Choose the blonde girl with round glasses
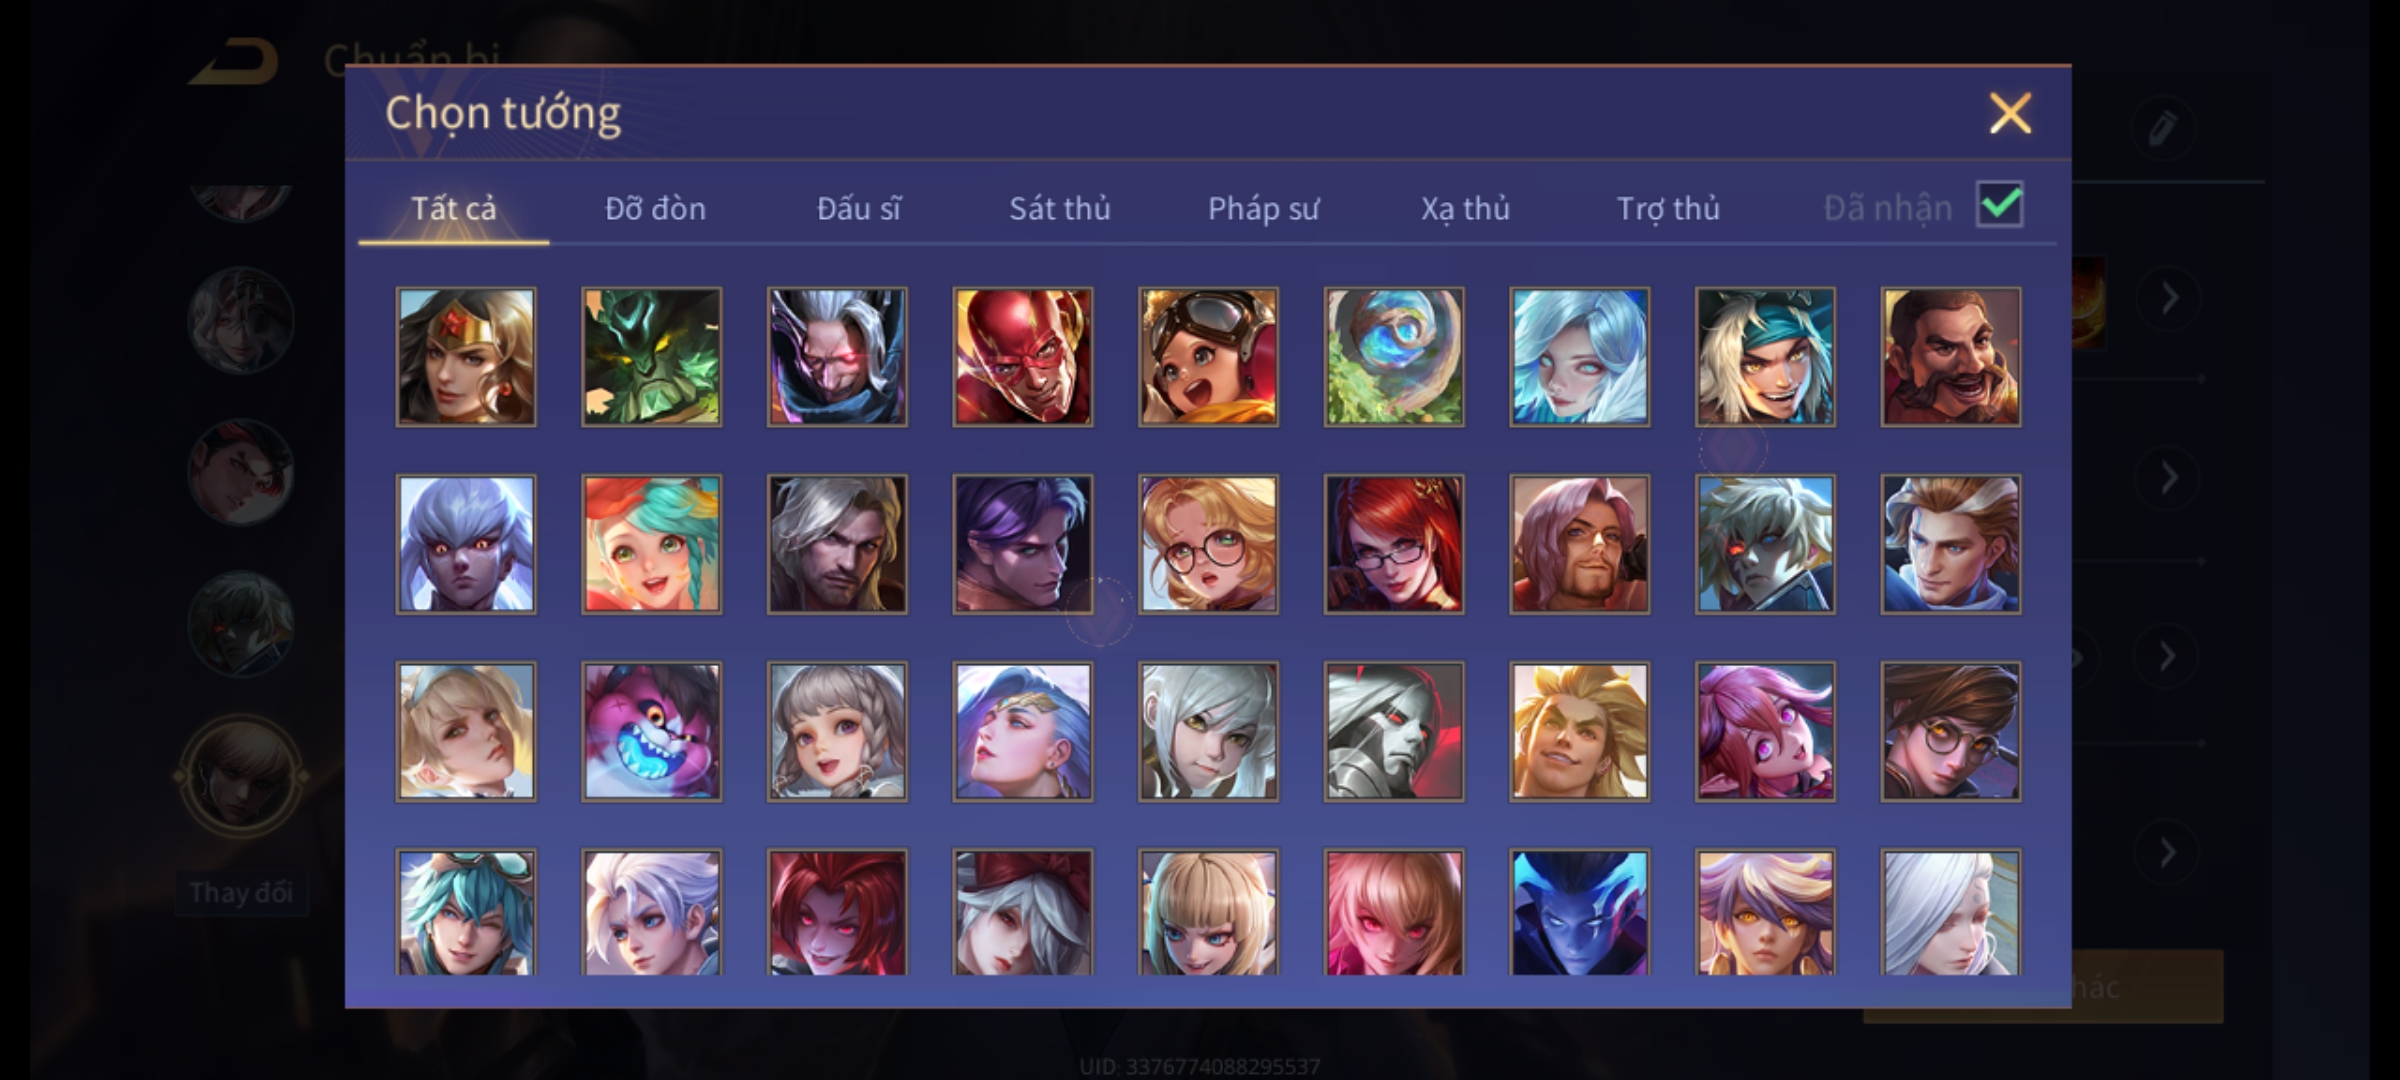Viewport: 2400px width, 1080px height. [1208, 544]
